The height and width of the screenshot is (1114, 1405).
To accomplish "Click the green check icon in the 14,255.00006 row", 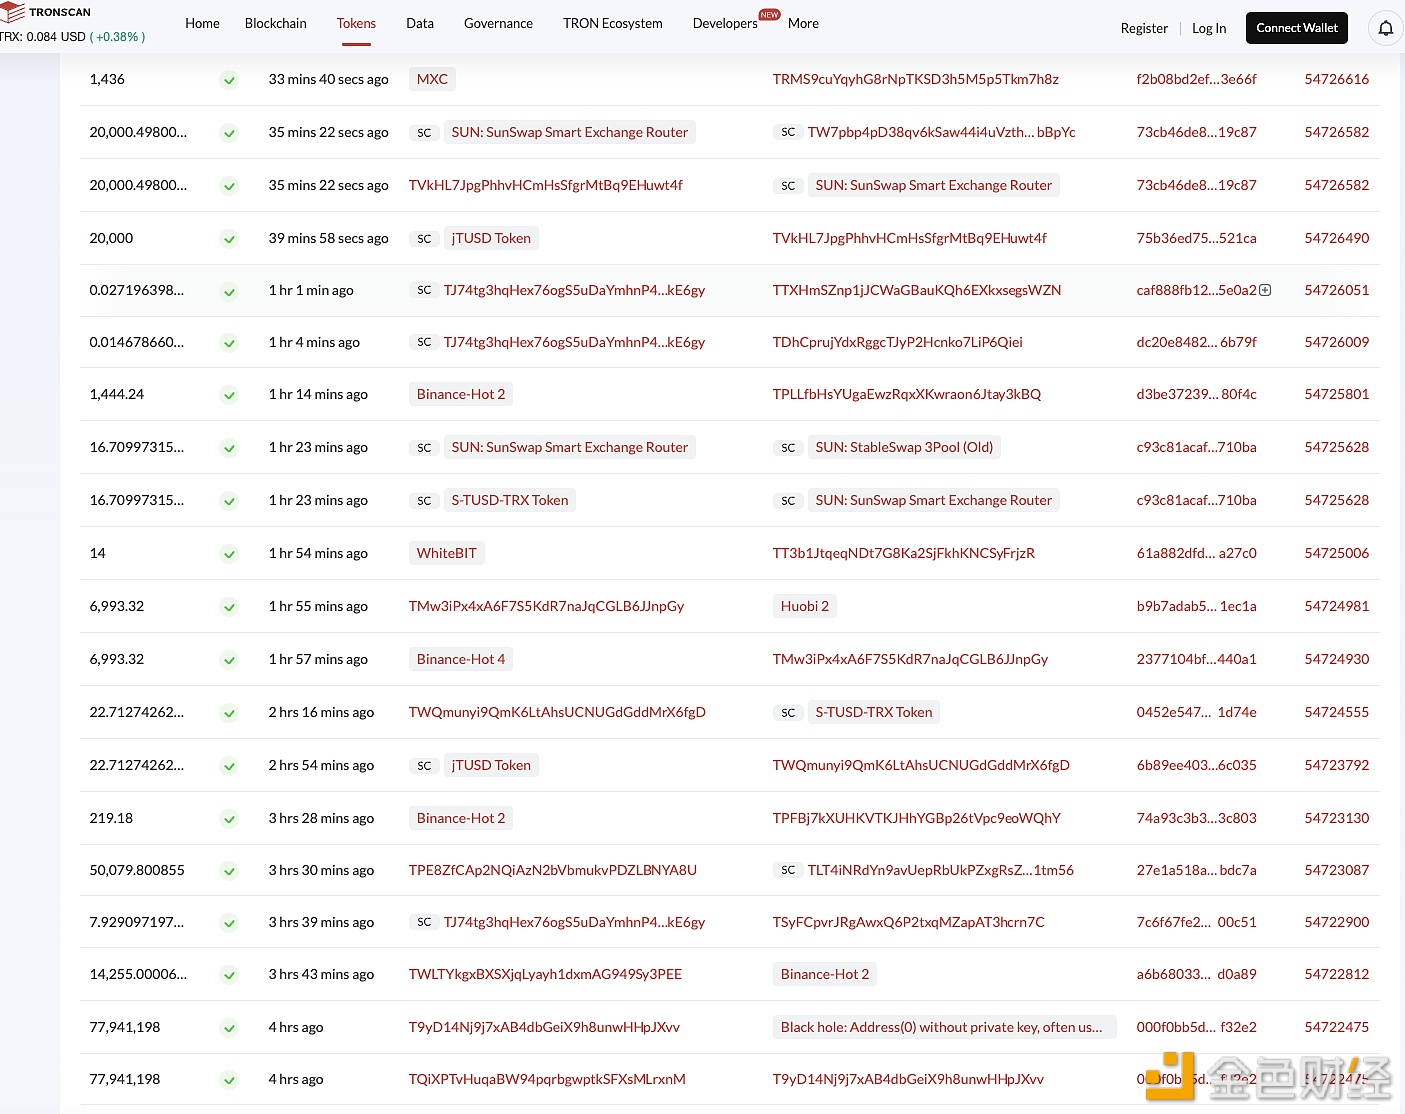I will click(x=229, y=975).
